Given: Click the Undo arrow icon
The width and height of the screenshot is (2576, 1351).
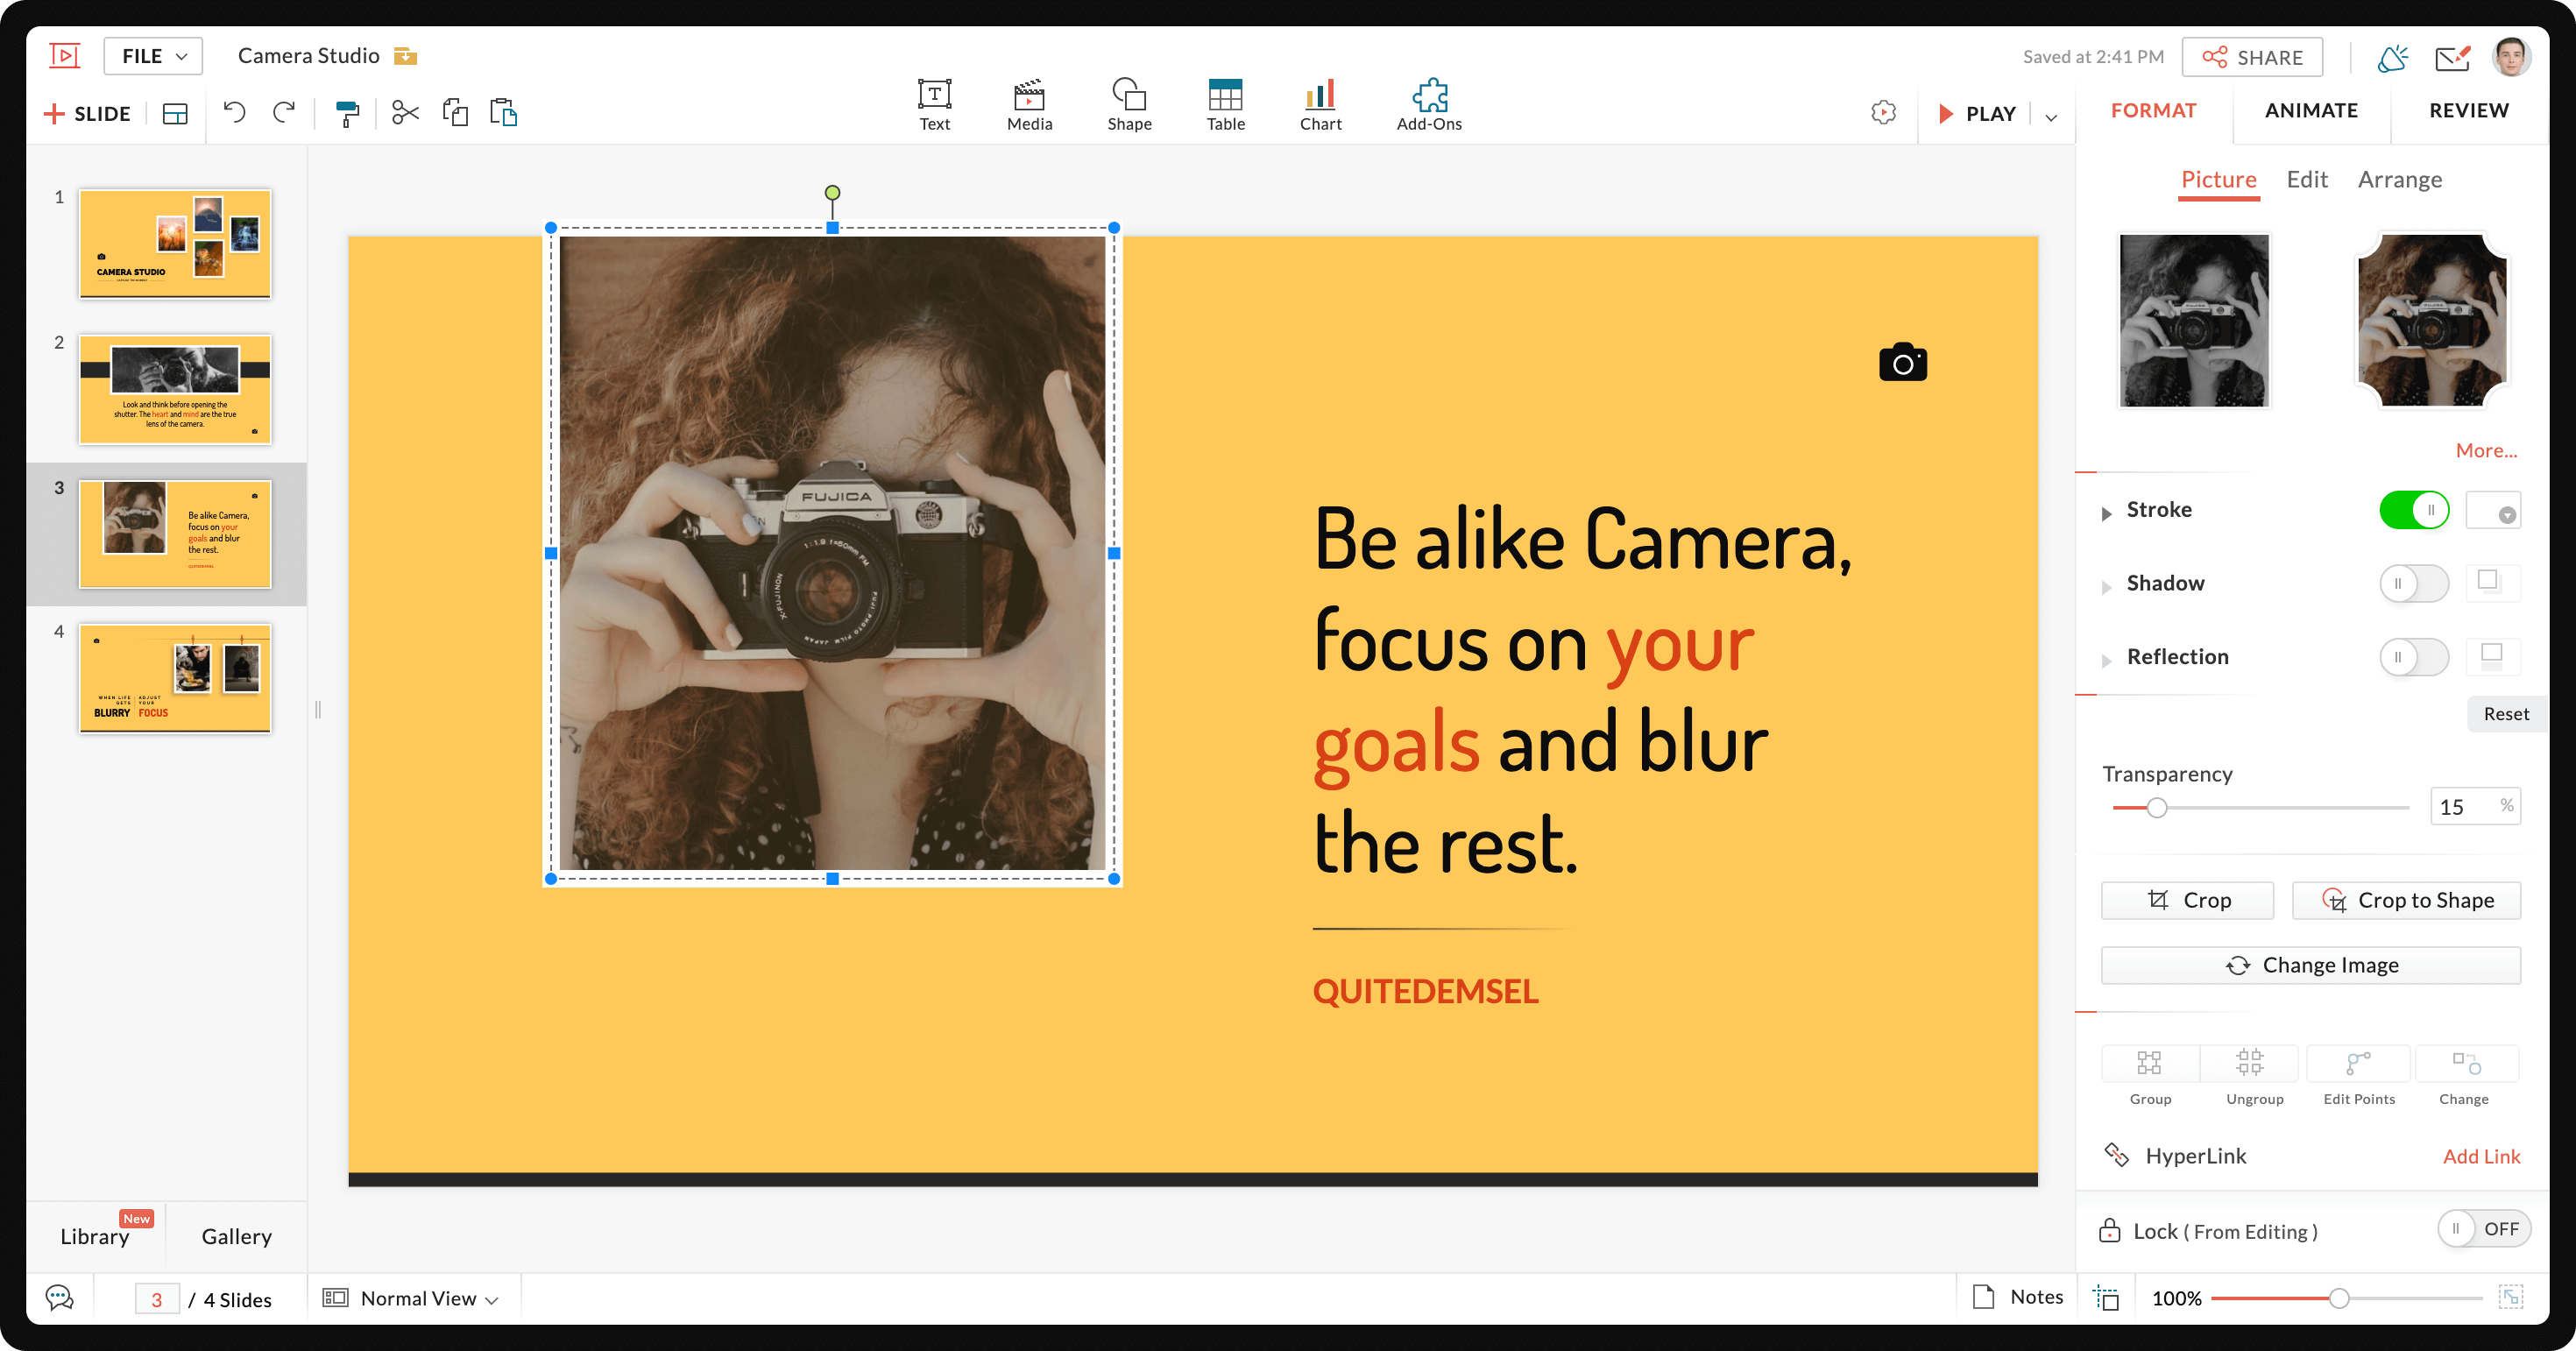Looking at the screenshot, I should coord(234,112).
